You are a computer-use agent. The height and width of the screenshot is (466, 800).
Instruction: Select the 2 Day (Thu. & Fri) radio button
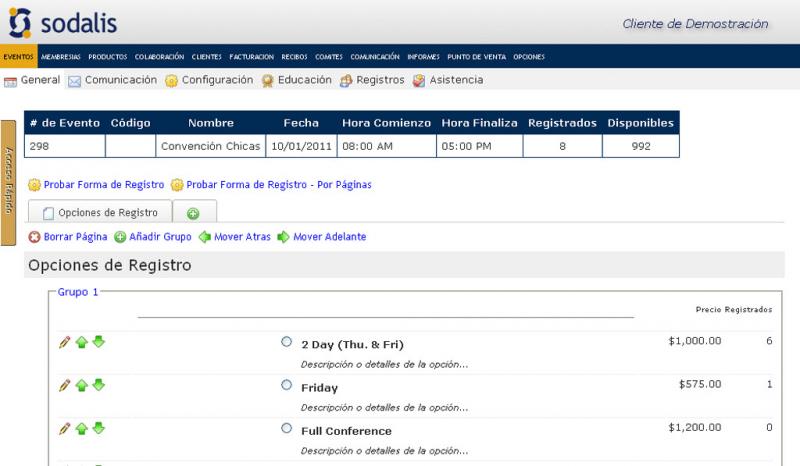tap(287, 342)
